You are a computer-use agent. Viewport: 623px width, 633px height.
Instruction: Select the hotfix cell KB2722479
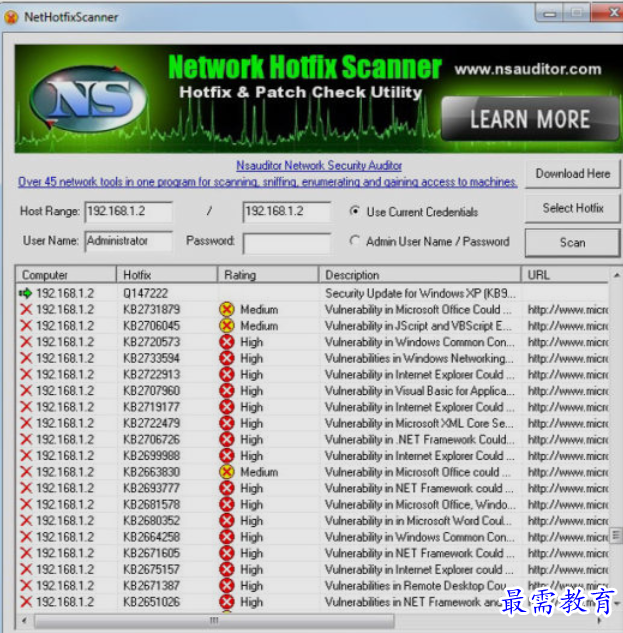tap(151, 423)
